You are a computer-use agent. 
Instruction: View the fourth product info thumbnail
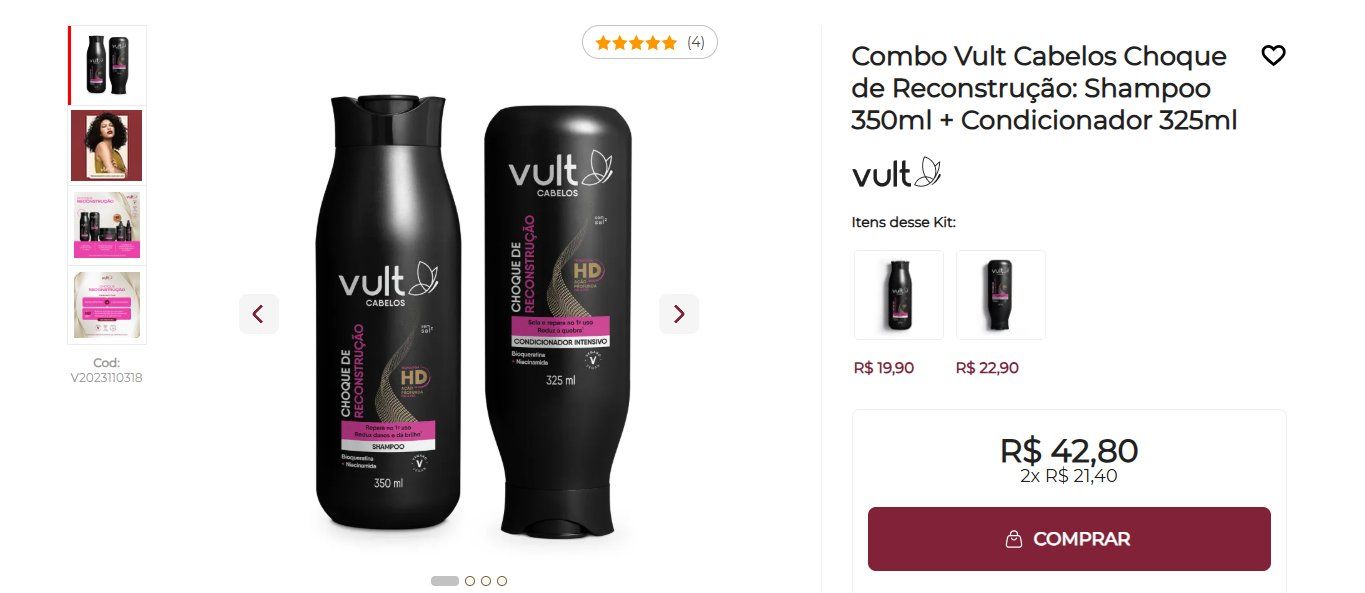click(x=108, y=305)
